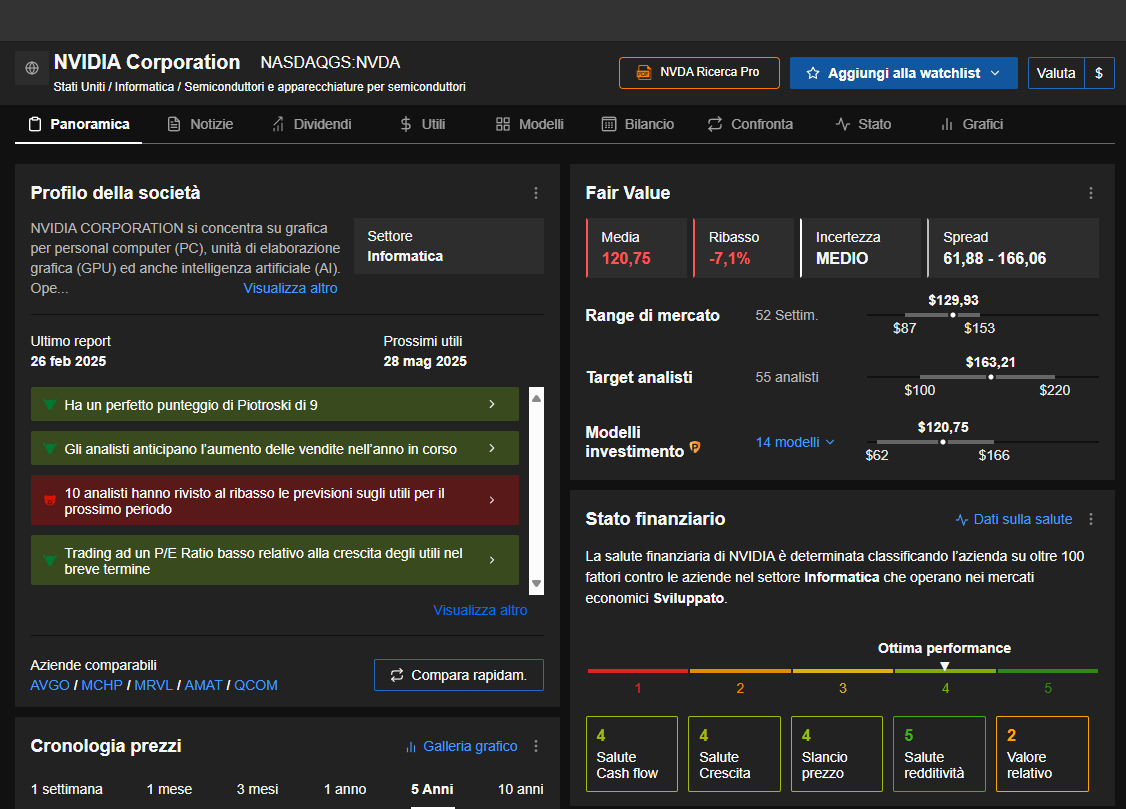Open the three-dot menu in Cronologia prezzi
Screen dimensions: 1126x809
coord(536,747)
